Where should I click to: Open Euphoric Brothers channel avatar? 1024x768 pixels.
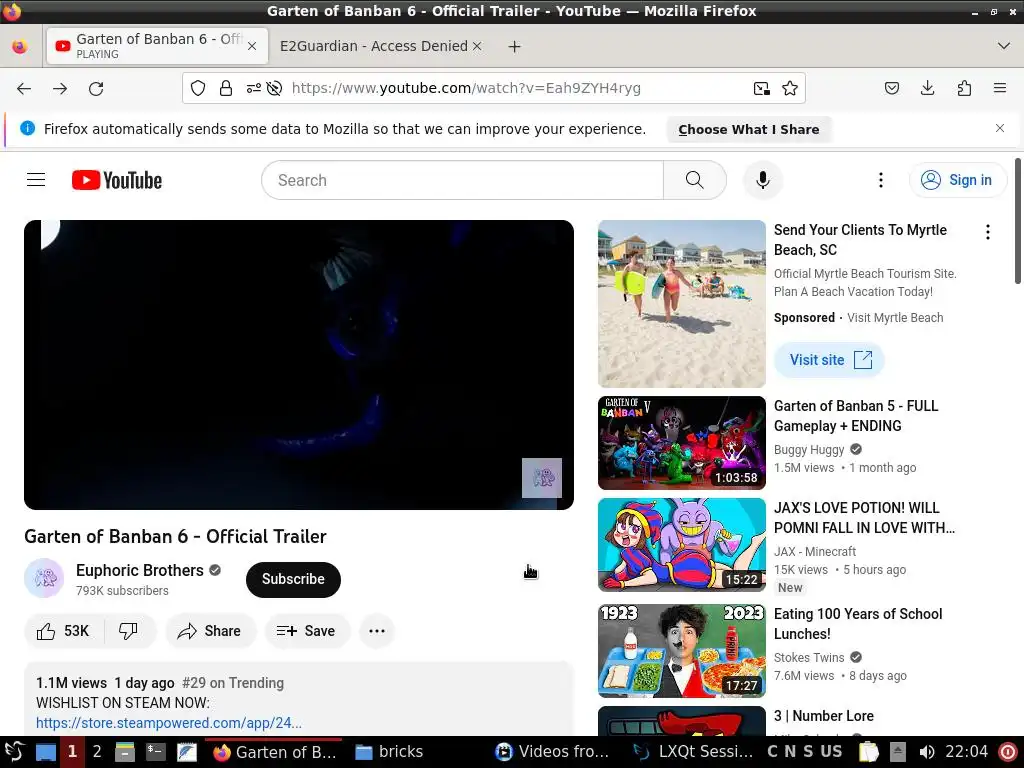click(x=44, y=578)
